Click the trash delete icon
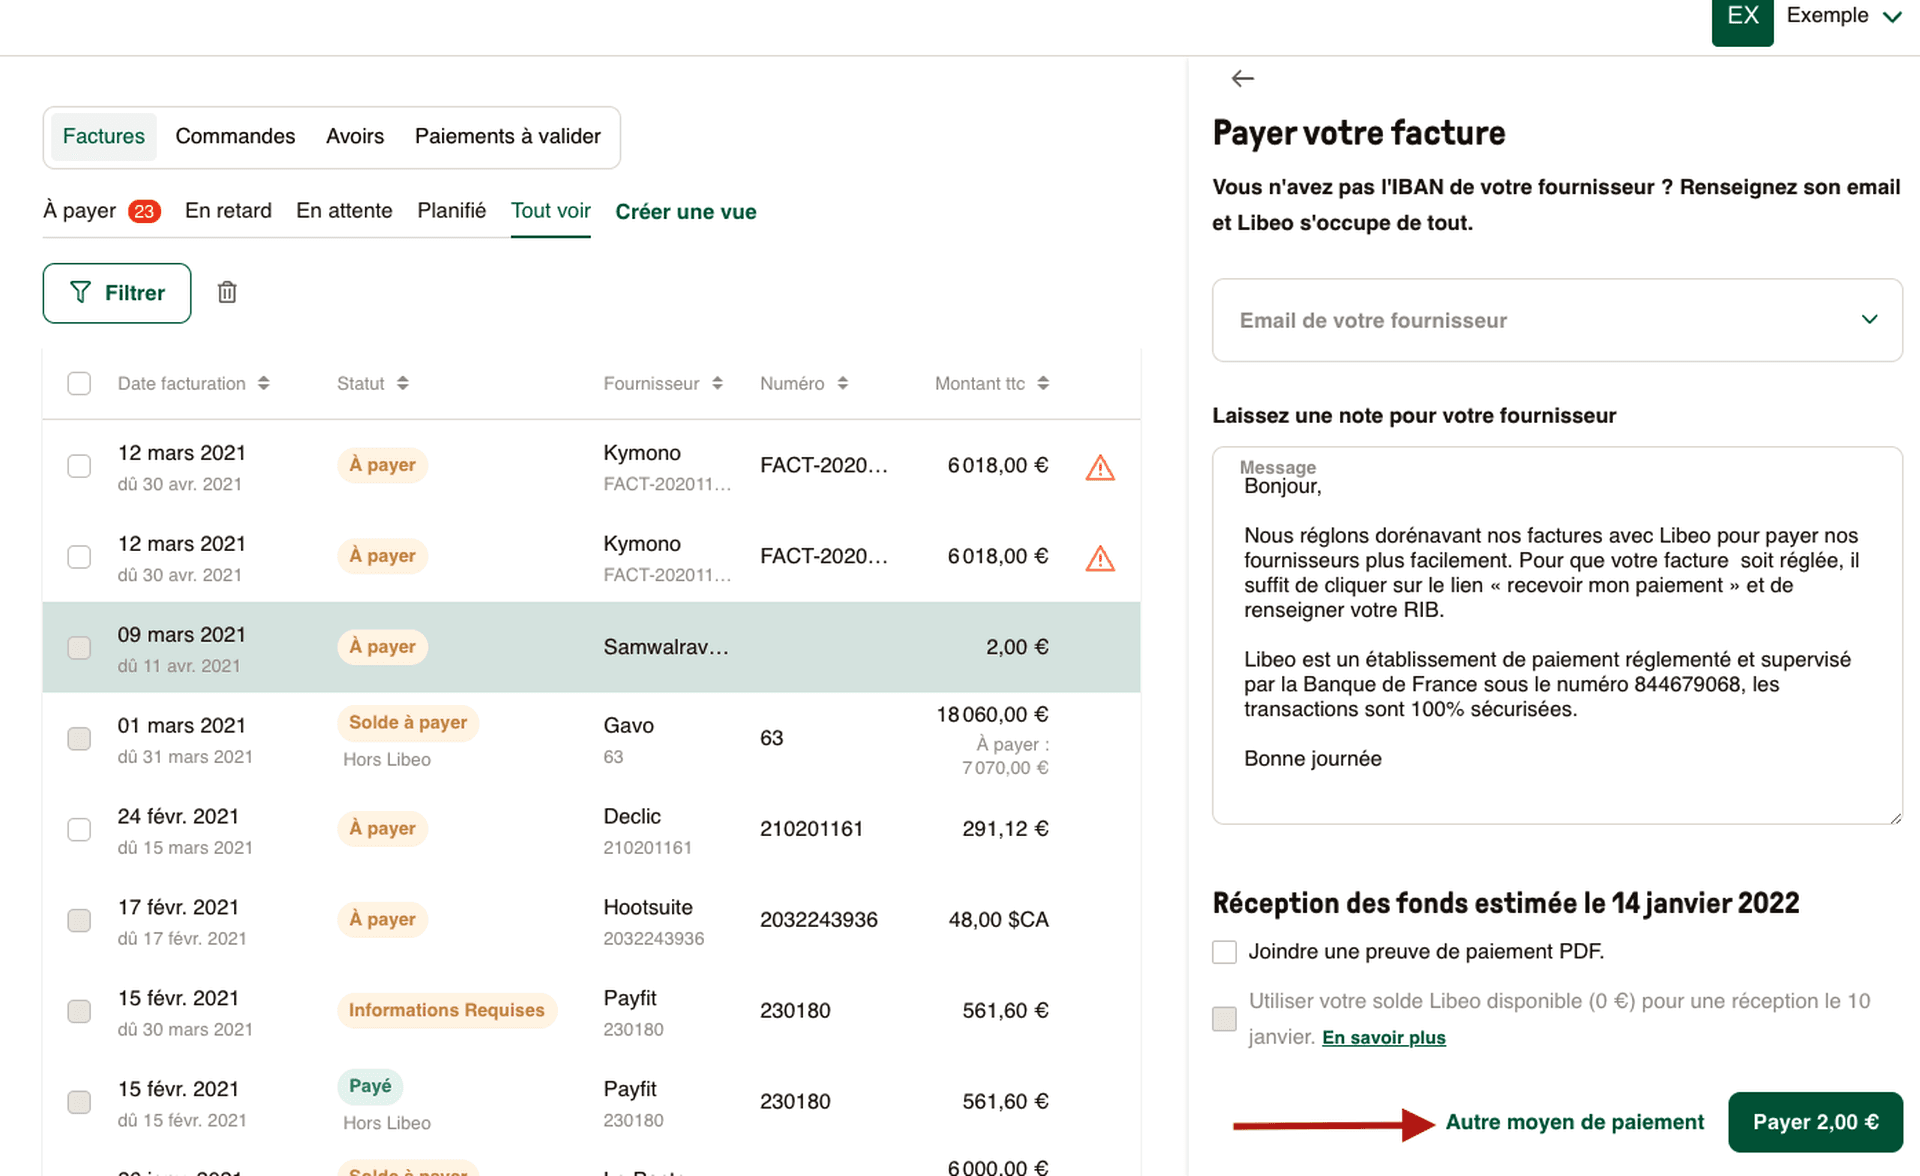Screen dimensions: 1920x1176 click(x=227, y=292)
